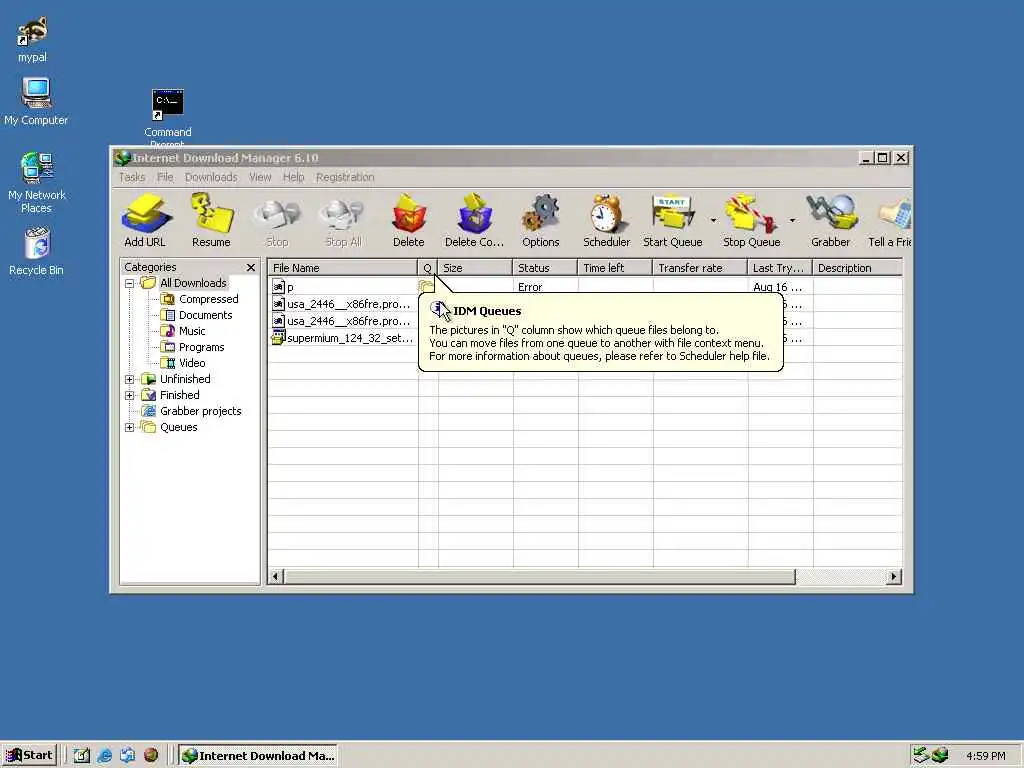Click the queue icon in p row
The height and width of the screenshot is (768, 1024).
(426, 286)
